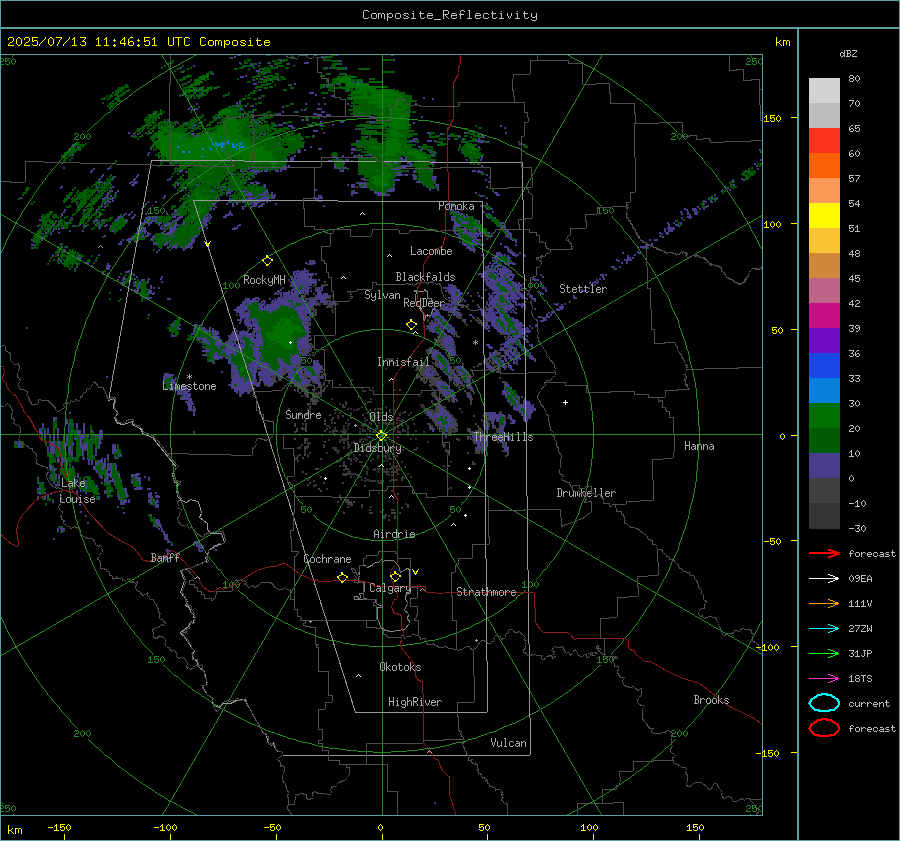Screen dimensions: 900x841
Task: Click the yellow diamond marker near RockyMH
Action: click(x=267, y=261)
